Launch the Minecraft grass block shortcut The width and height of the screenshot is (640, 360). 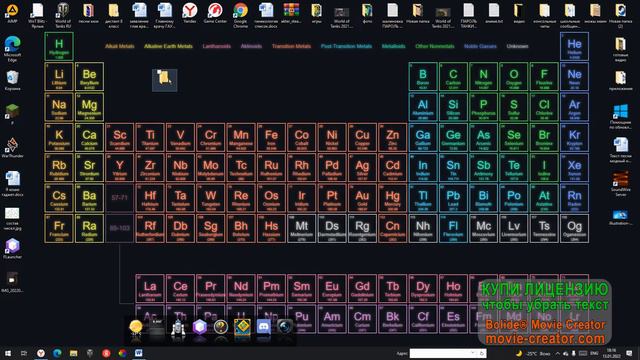12,113
